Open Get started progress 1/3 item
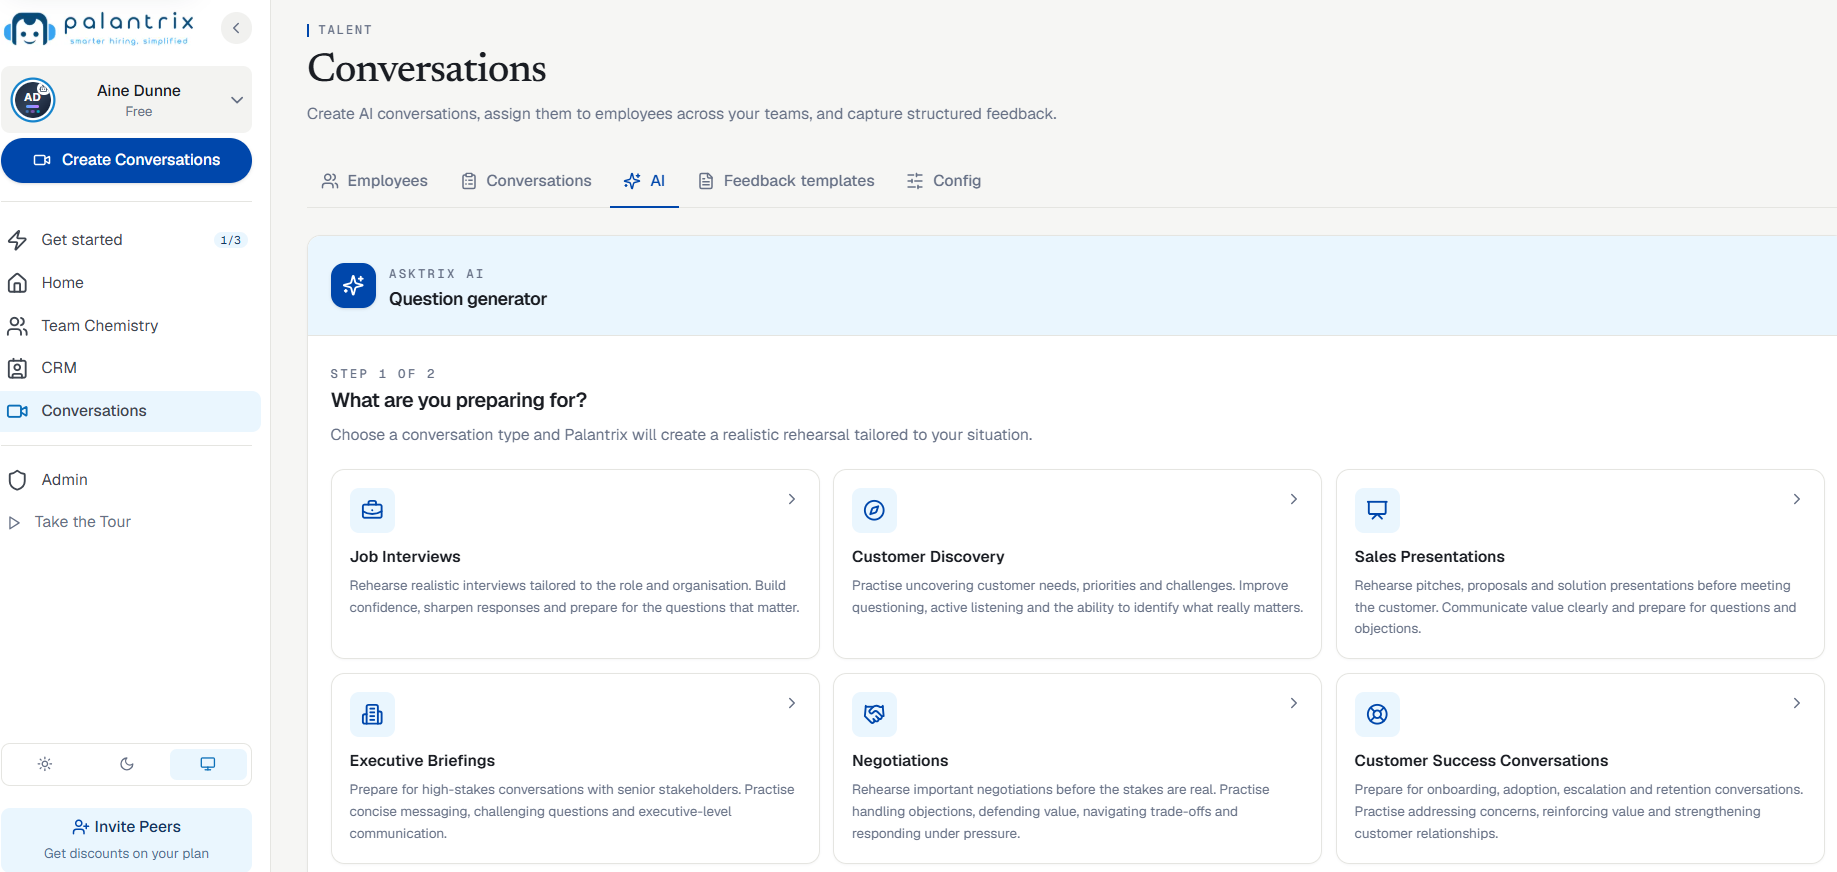The image size is (1837, 872). pos(127,240)
